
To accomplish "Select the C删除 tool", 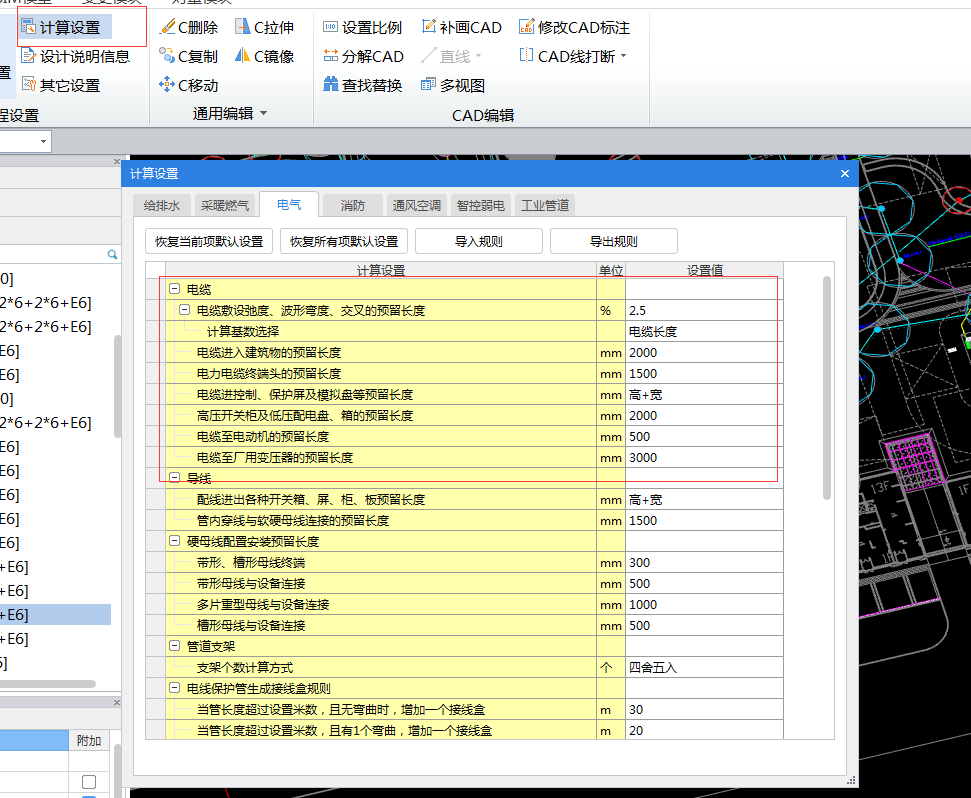I will pos(188,27).
